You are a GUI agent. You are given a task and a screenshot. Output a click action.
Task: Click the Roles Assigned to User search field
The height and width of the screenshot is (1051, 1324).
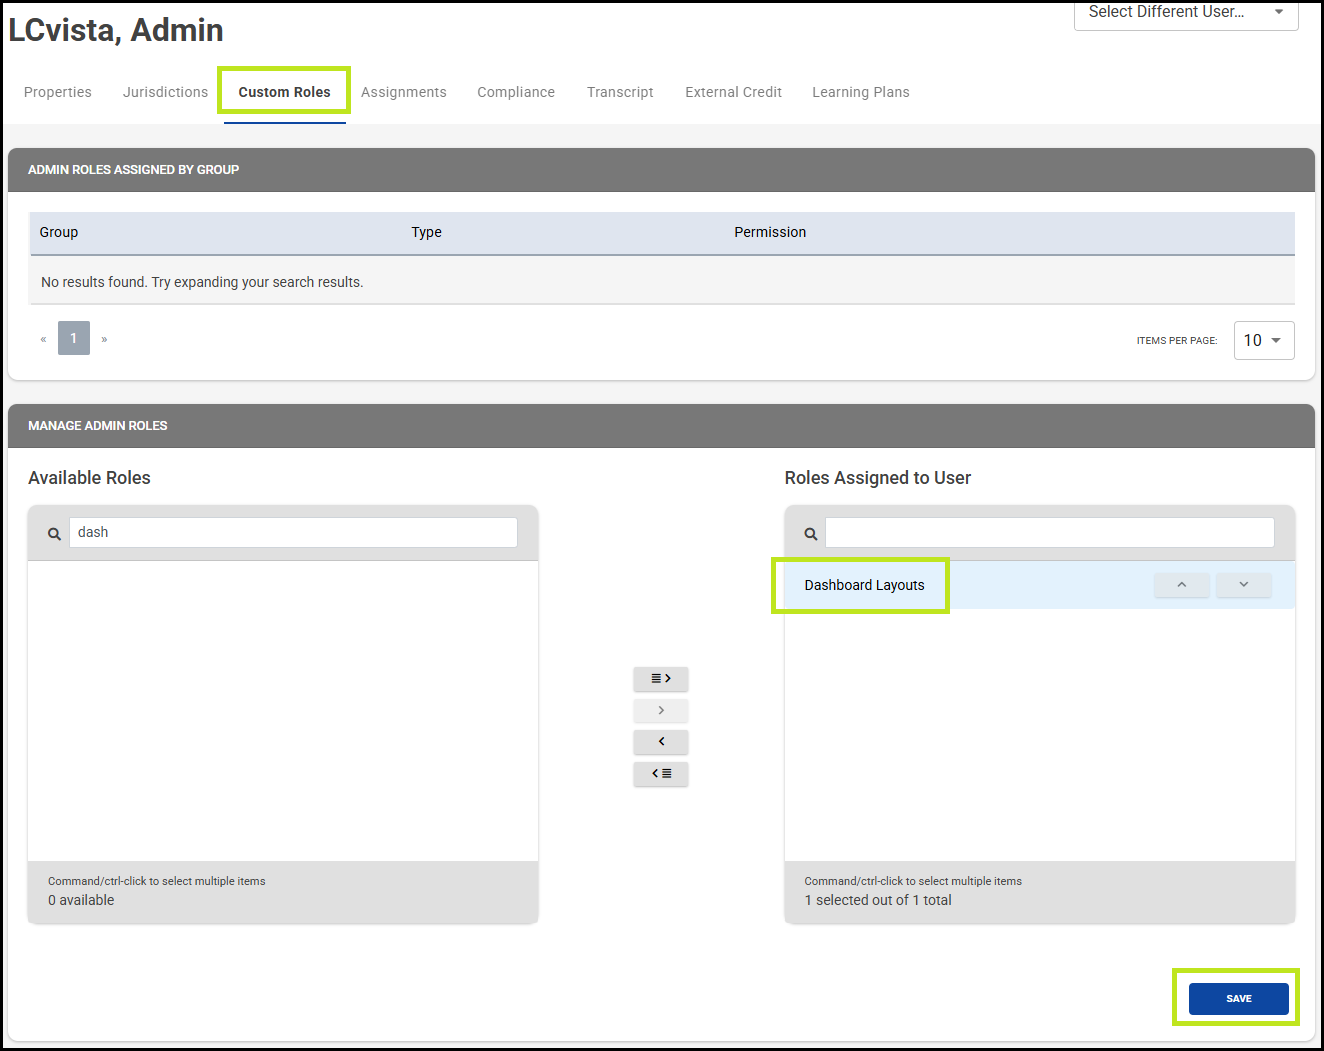[1049, 532]
